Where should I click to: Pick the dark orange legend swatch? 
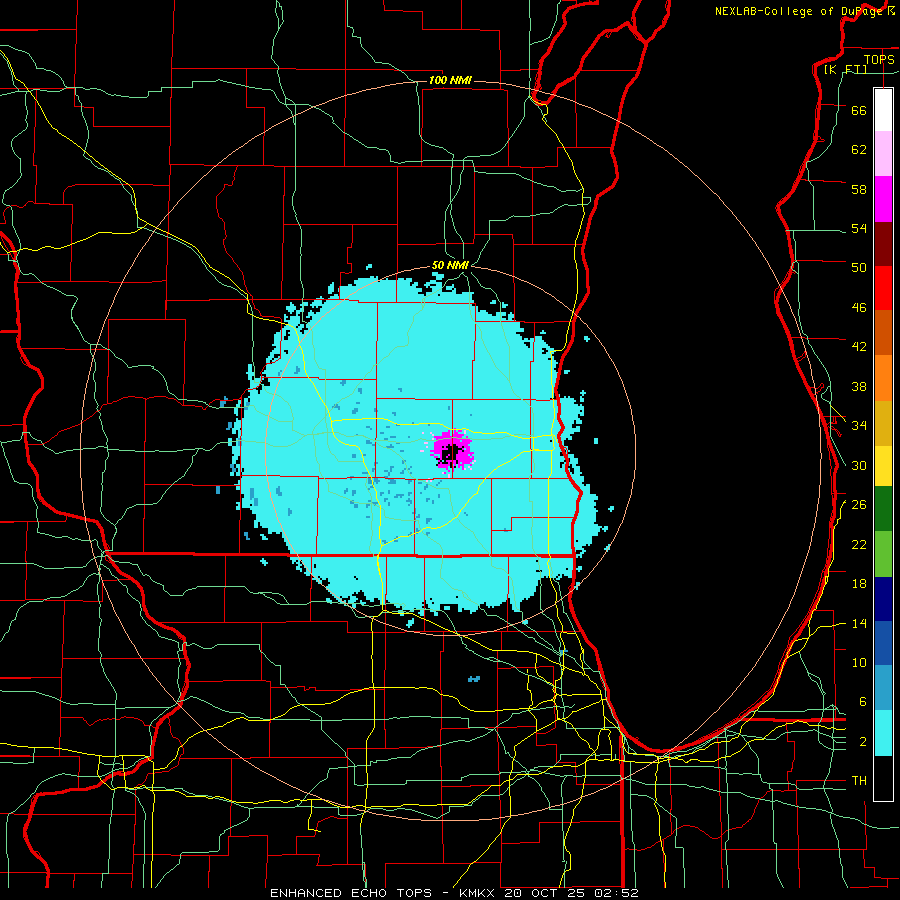[x=883, y=332]
